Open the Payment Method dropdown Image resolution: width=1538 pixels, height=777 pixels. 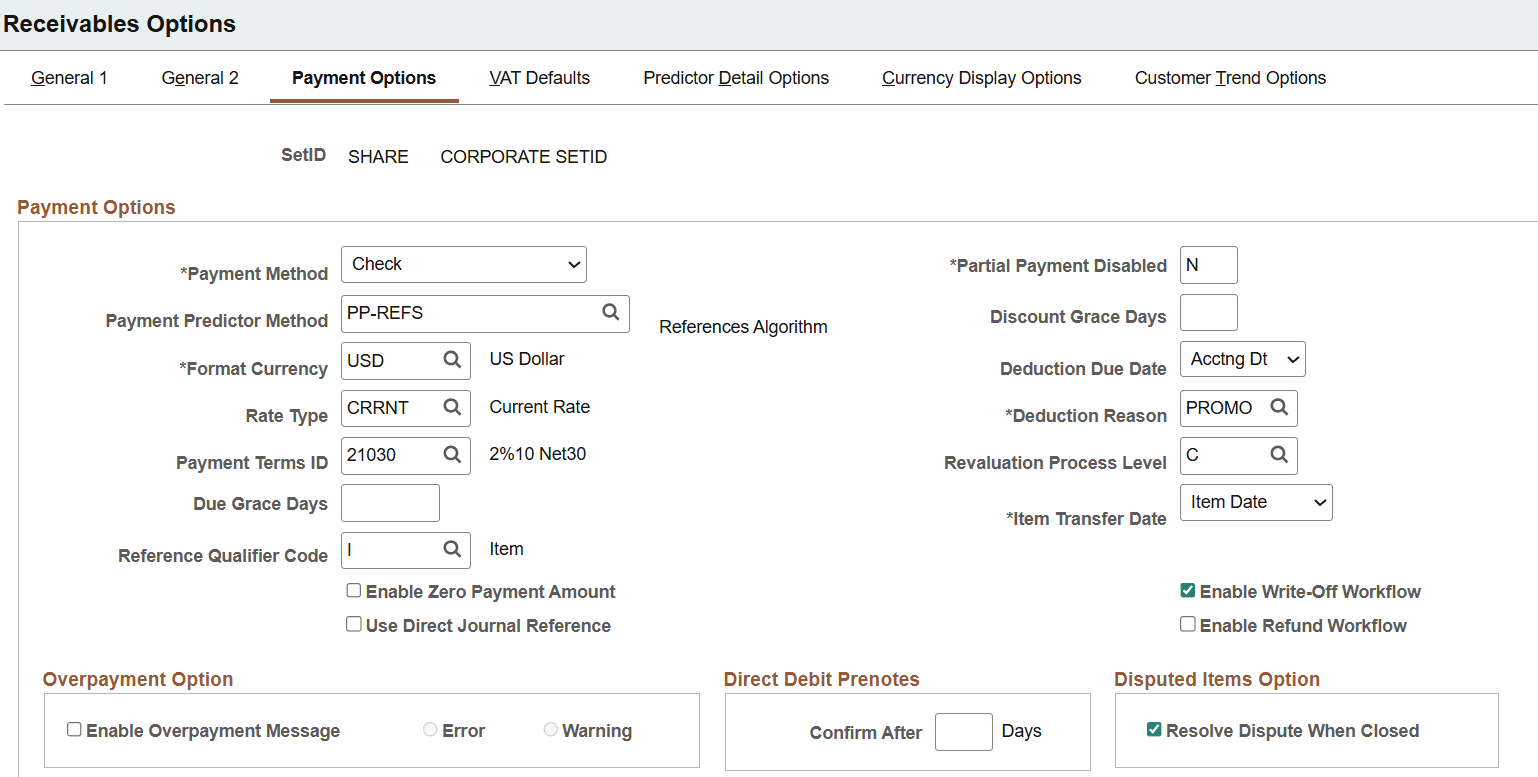click(463, 264)
